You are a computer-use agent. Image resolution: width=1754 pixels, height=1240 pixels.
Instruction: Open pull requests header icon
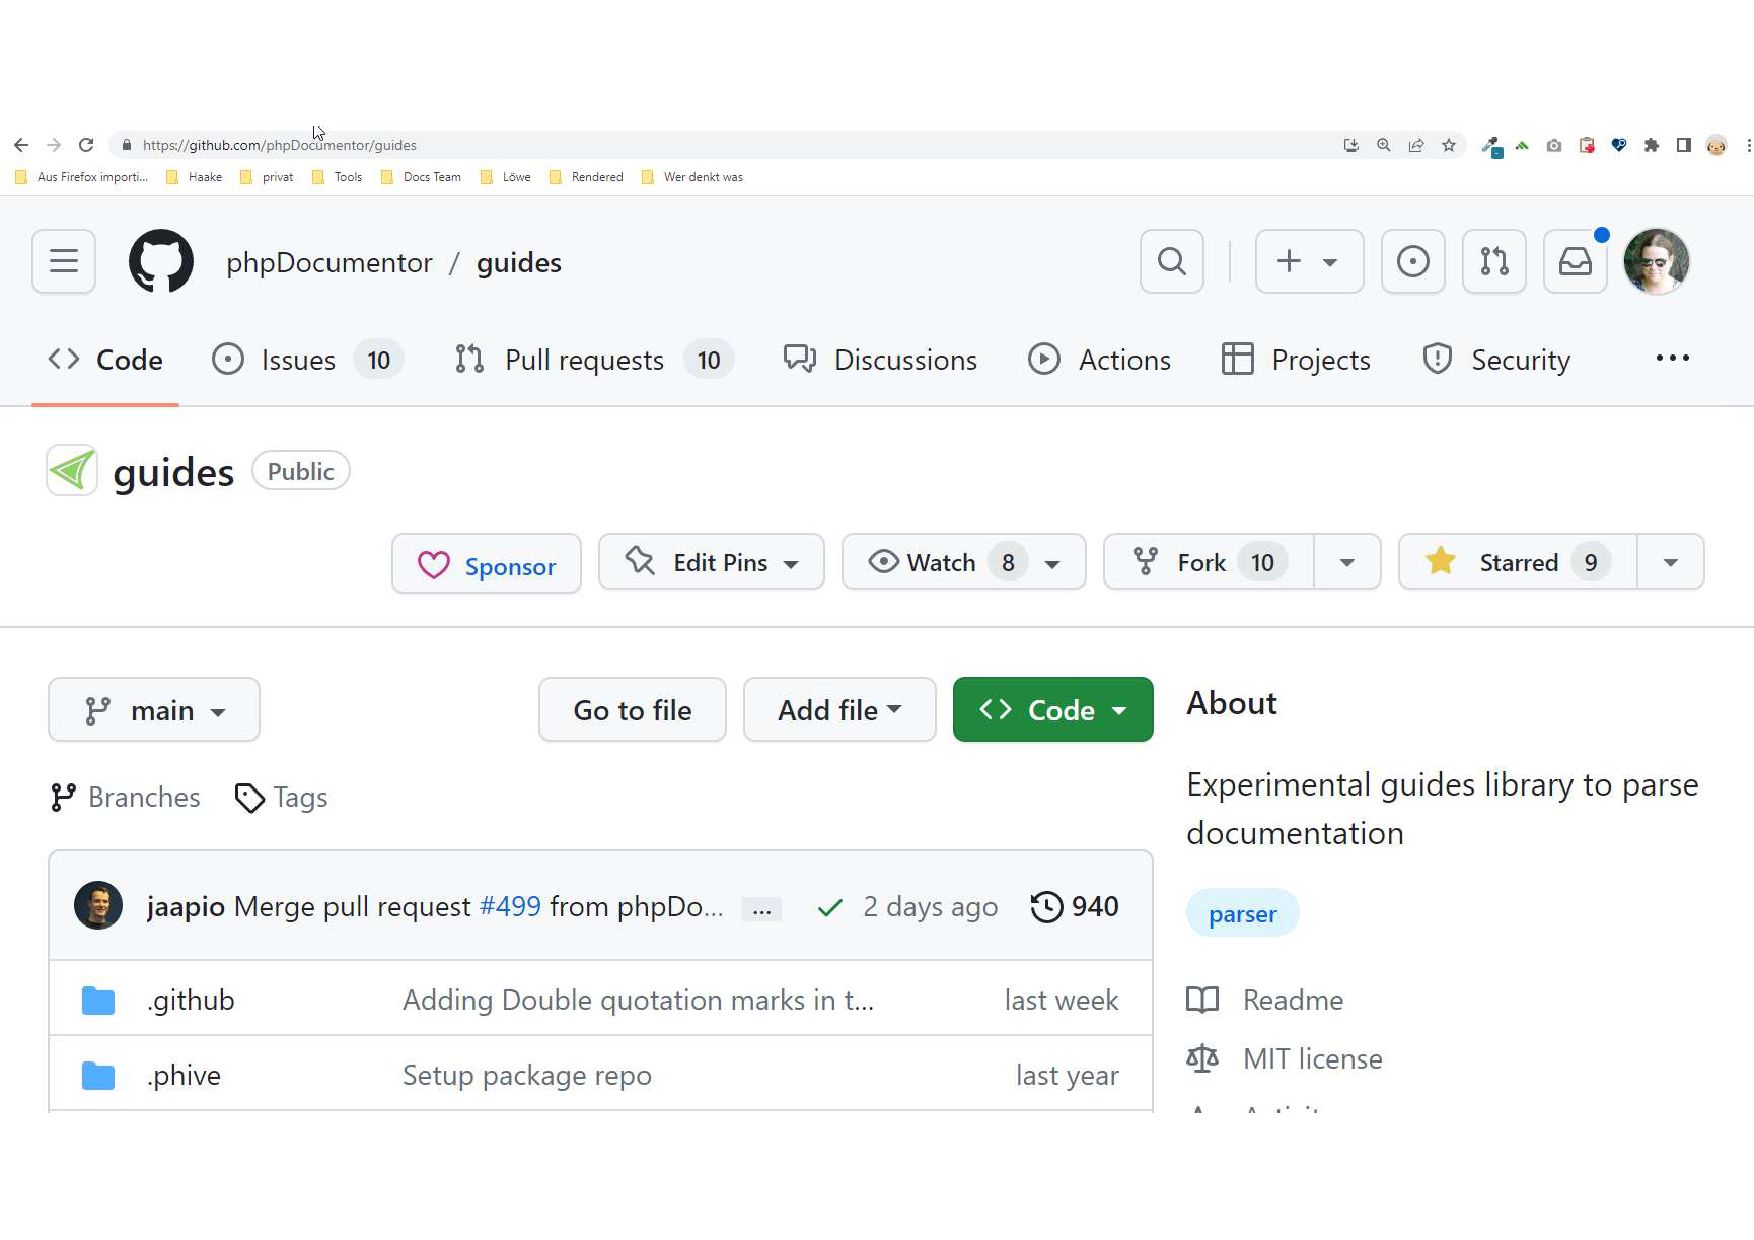tap(1493, 262)
